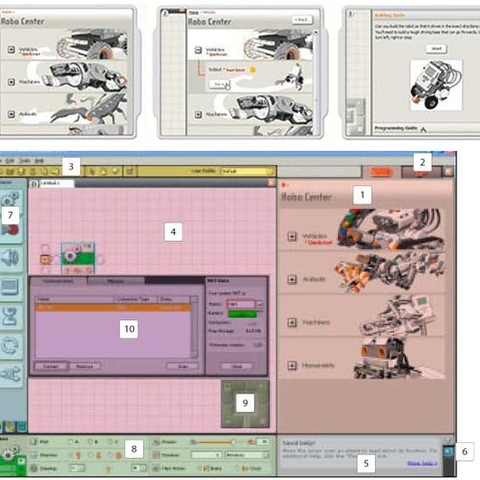This screenshot has height=480, width=480.
Task: Select the Loop block in the palette
Action: click(11, 345)
